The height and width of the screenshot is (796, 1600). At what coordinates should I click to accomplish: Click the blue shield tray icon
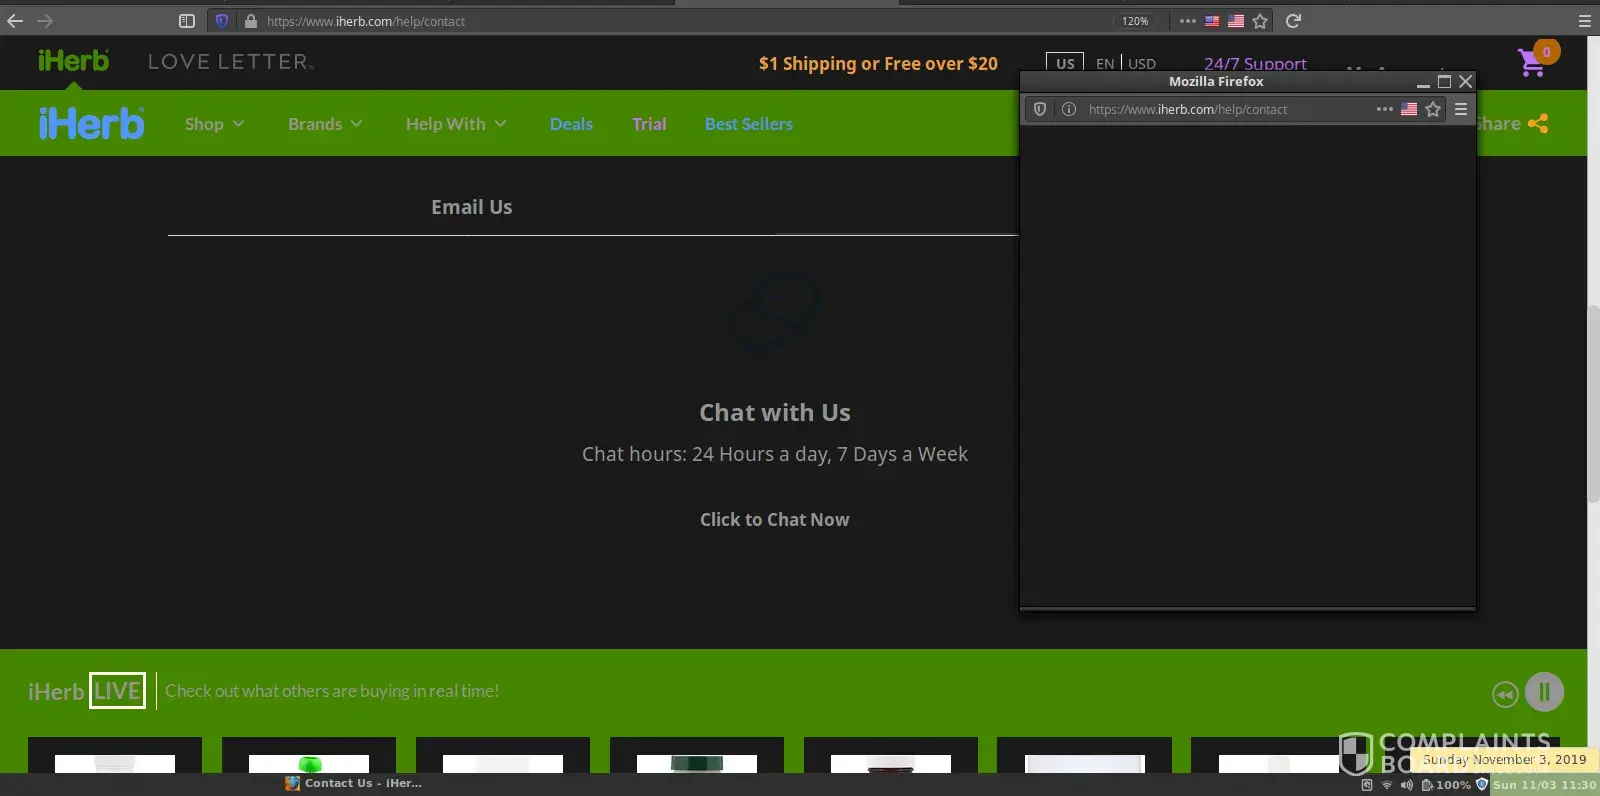[x=1482, y=785]
